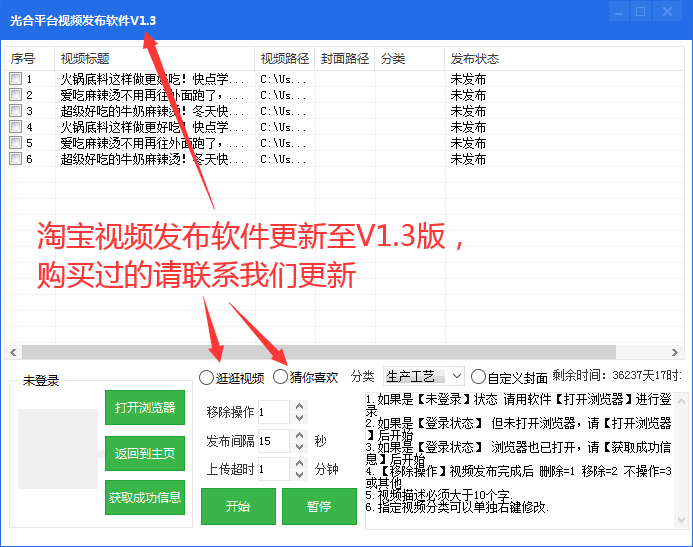Select row 4 video title text

(152, 127)
